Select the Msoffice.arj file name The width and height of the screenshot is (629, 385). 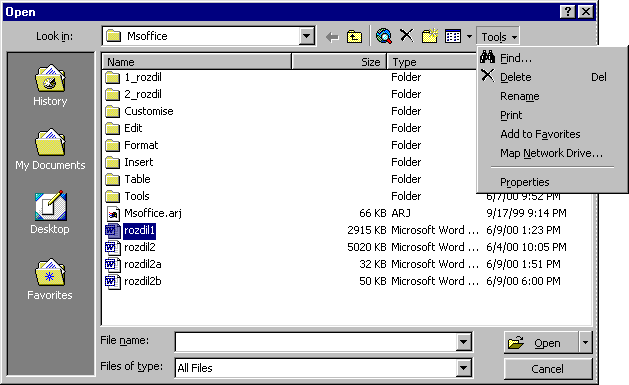coord(153,213)
